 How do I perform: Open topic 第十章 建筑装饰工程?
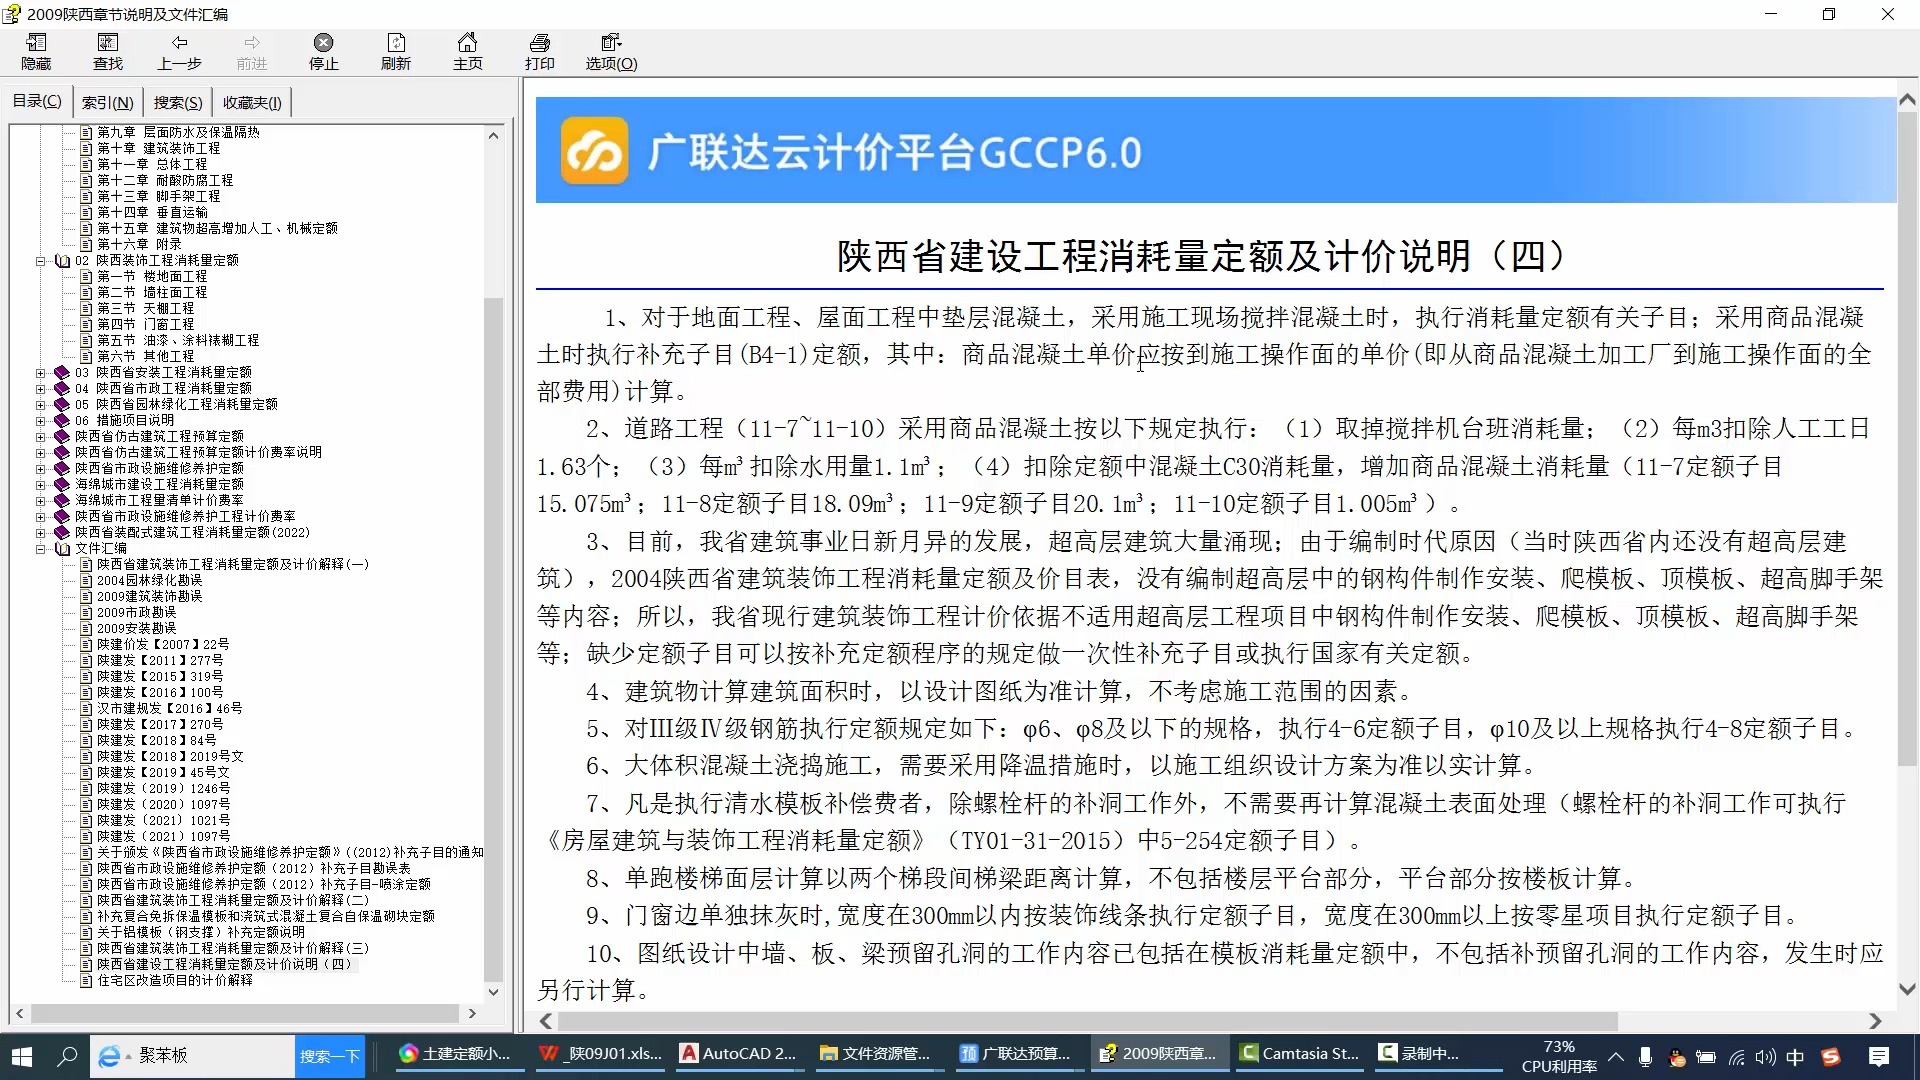pyautogui.click(x=158, y=148)
